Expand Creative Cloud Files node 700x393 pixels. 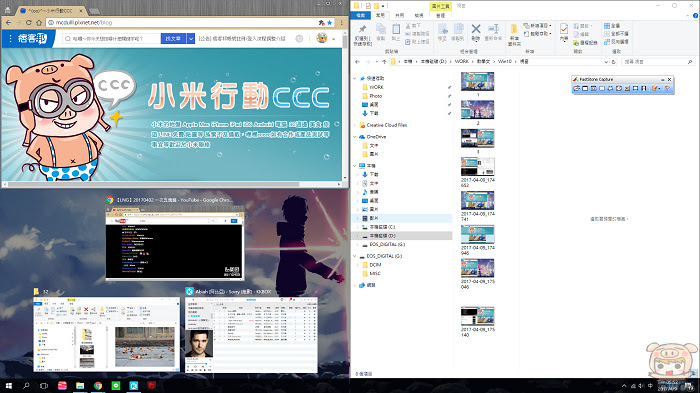coord(356,125)
